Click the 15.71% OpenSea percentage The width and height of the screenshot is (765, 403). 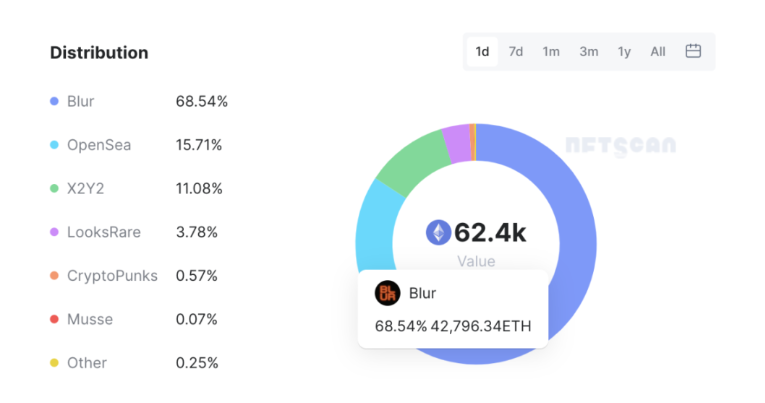[x=199, y=145]
